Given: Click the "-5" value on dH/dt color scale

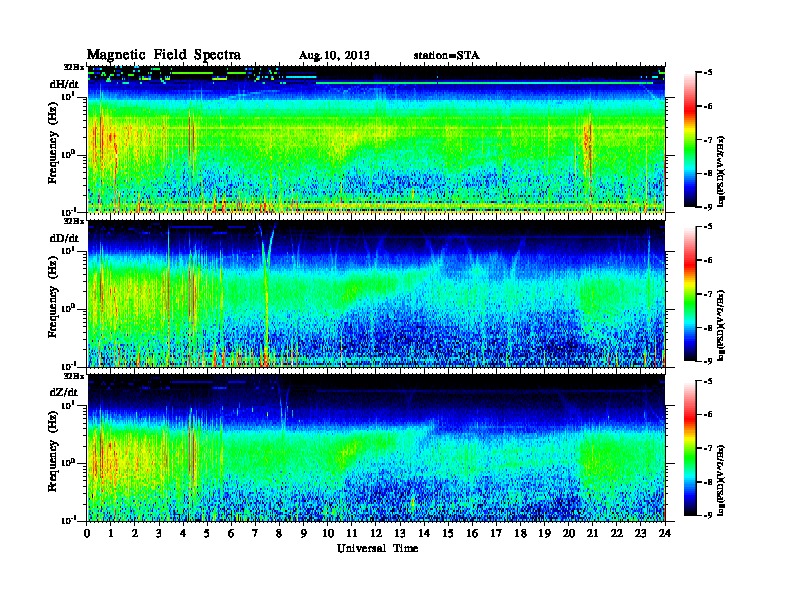Looking at the screenshot, I should click(707, 73).
